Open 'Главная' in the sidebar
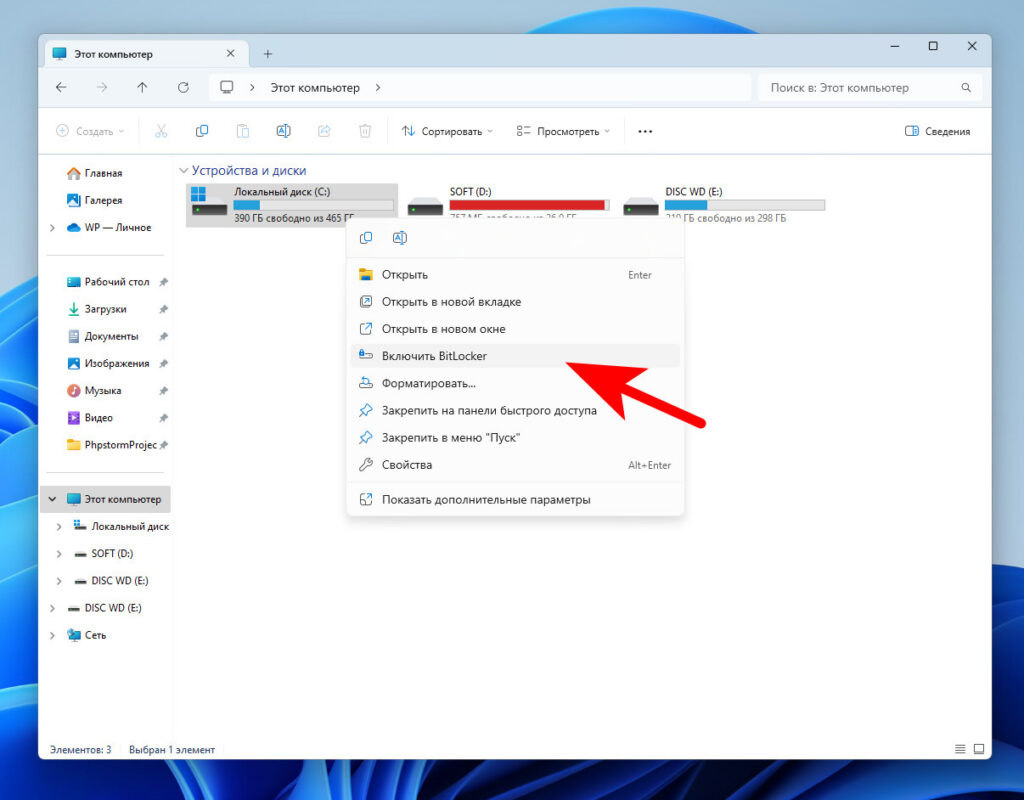Screen dimensions: 1024x800 [x=95, y=173]
